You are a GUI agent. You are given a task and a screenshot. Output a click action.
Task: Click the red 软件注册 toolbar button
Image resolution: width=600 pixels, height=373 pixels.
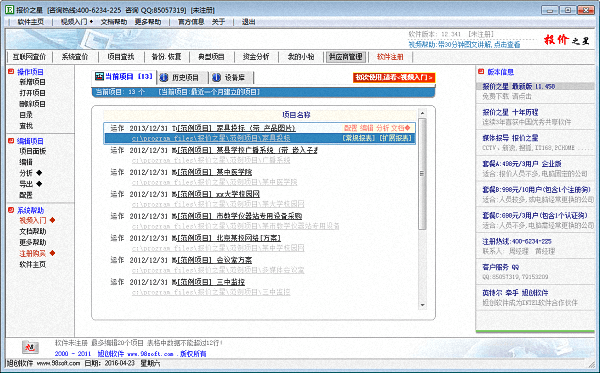point(390,57)
